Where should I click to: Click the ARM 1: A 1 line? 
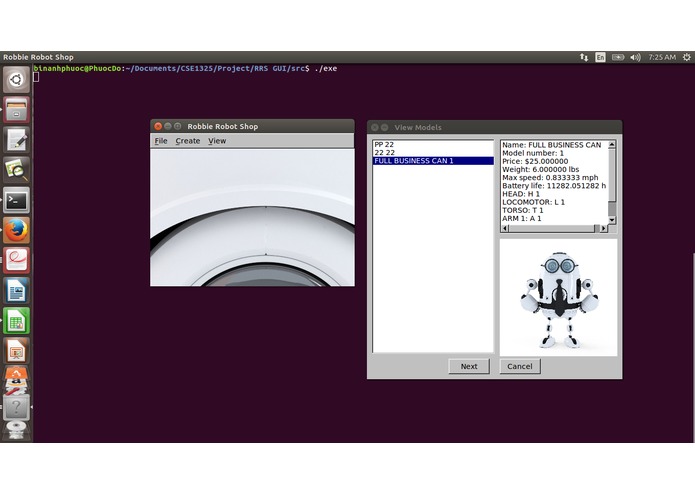(x=522, y=218)
